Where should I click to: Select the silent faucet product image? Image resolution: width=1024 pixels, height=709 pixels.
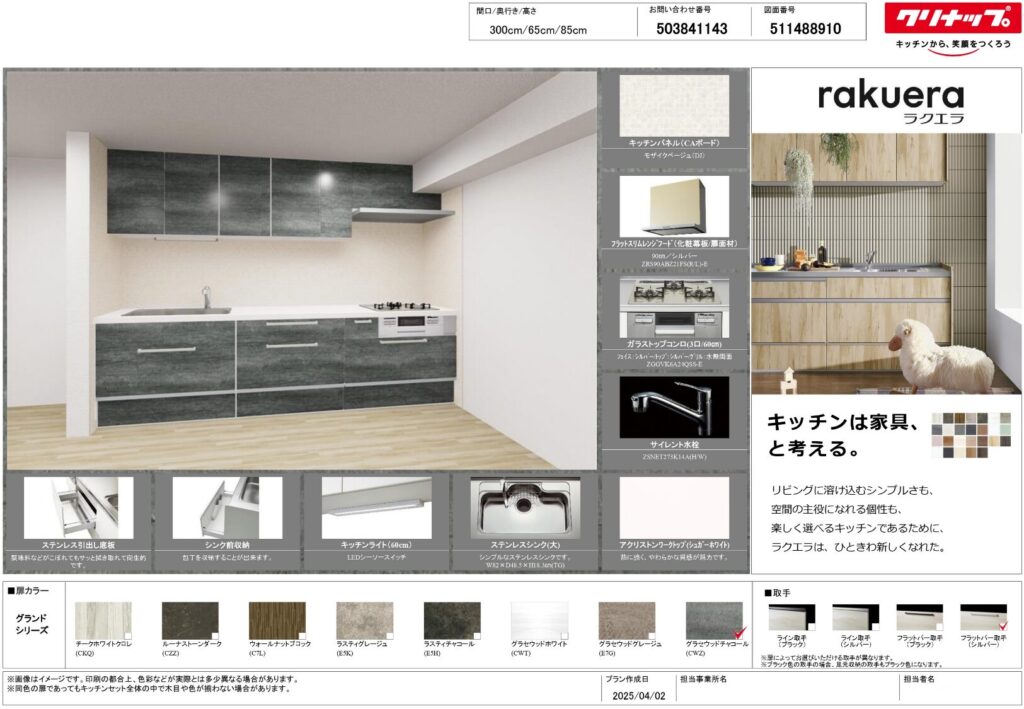tap(673, 406)
